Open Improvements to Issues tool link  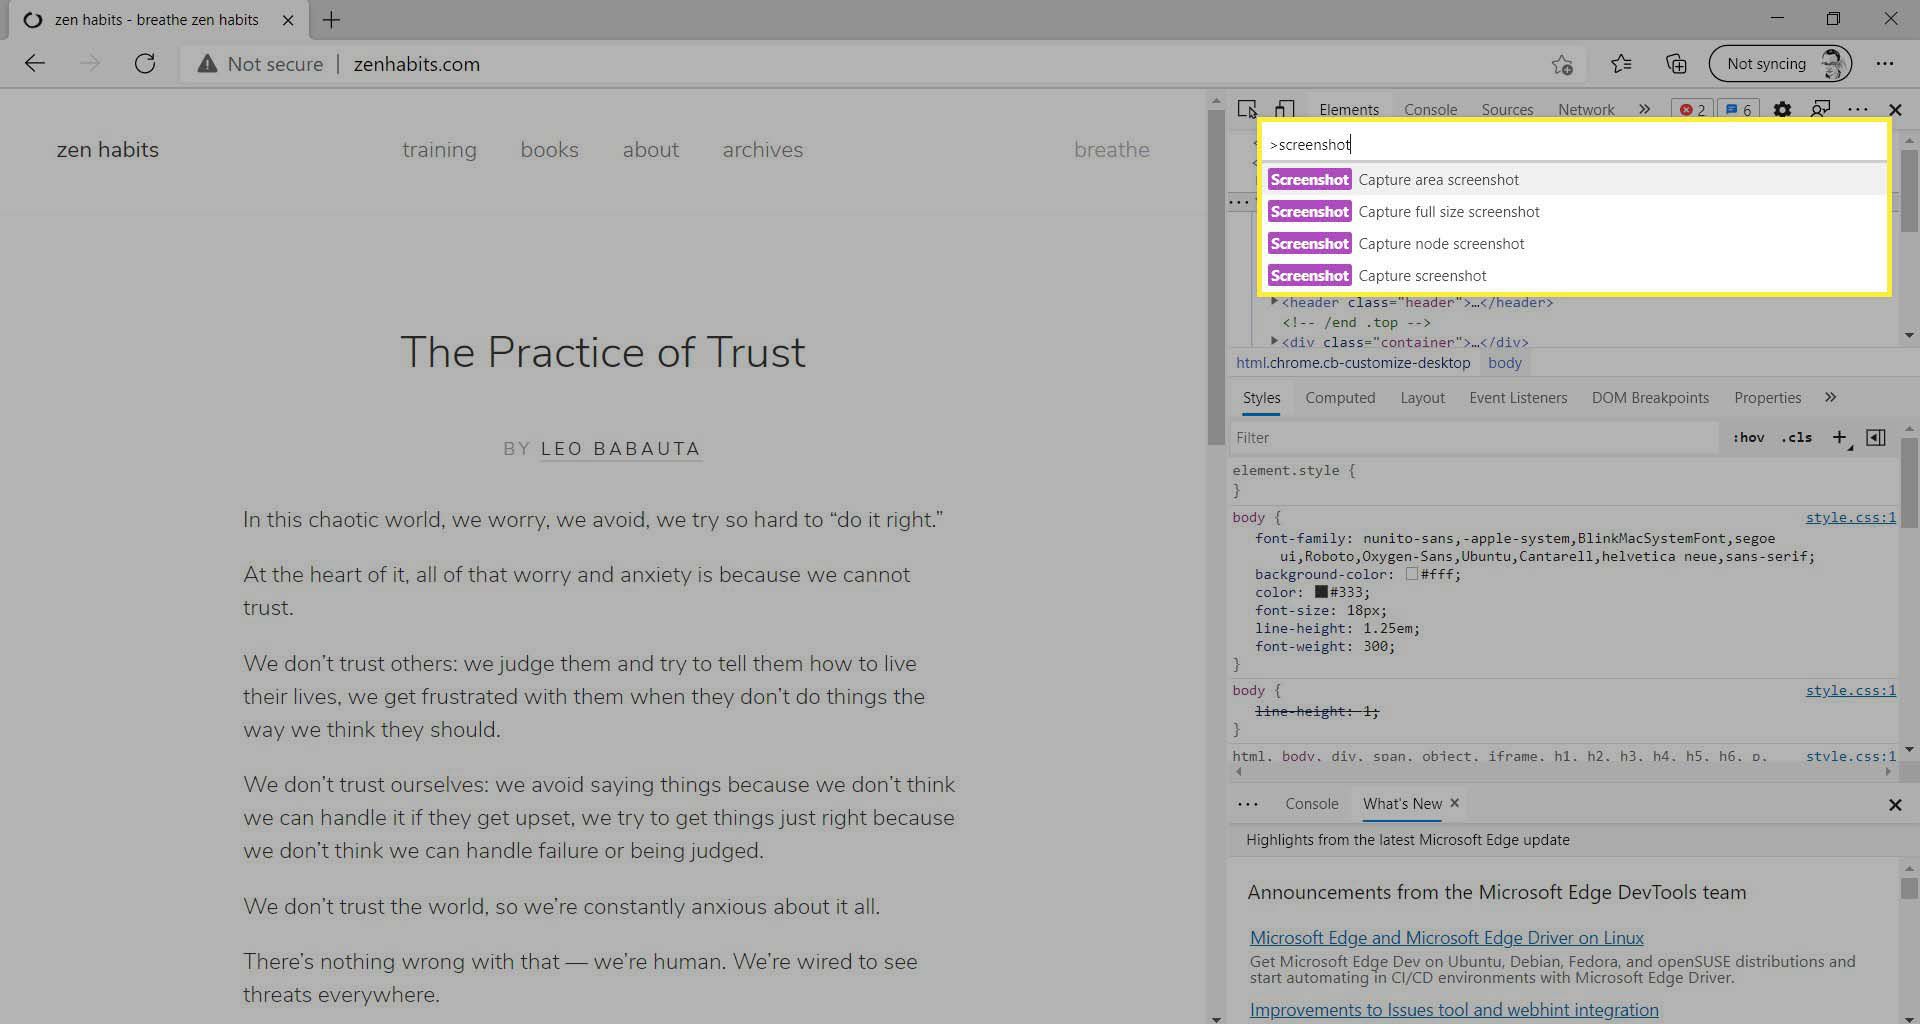(x=1454, y=1010)
